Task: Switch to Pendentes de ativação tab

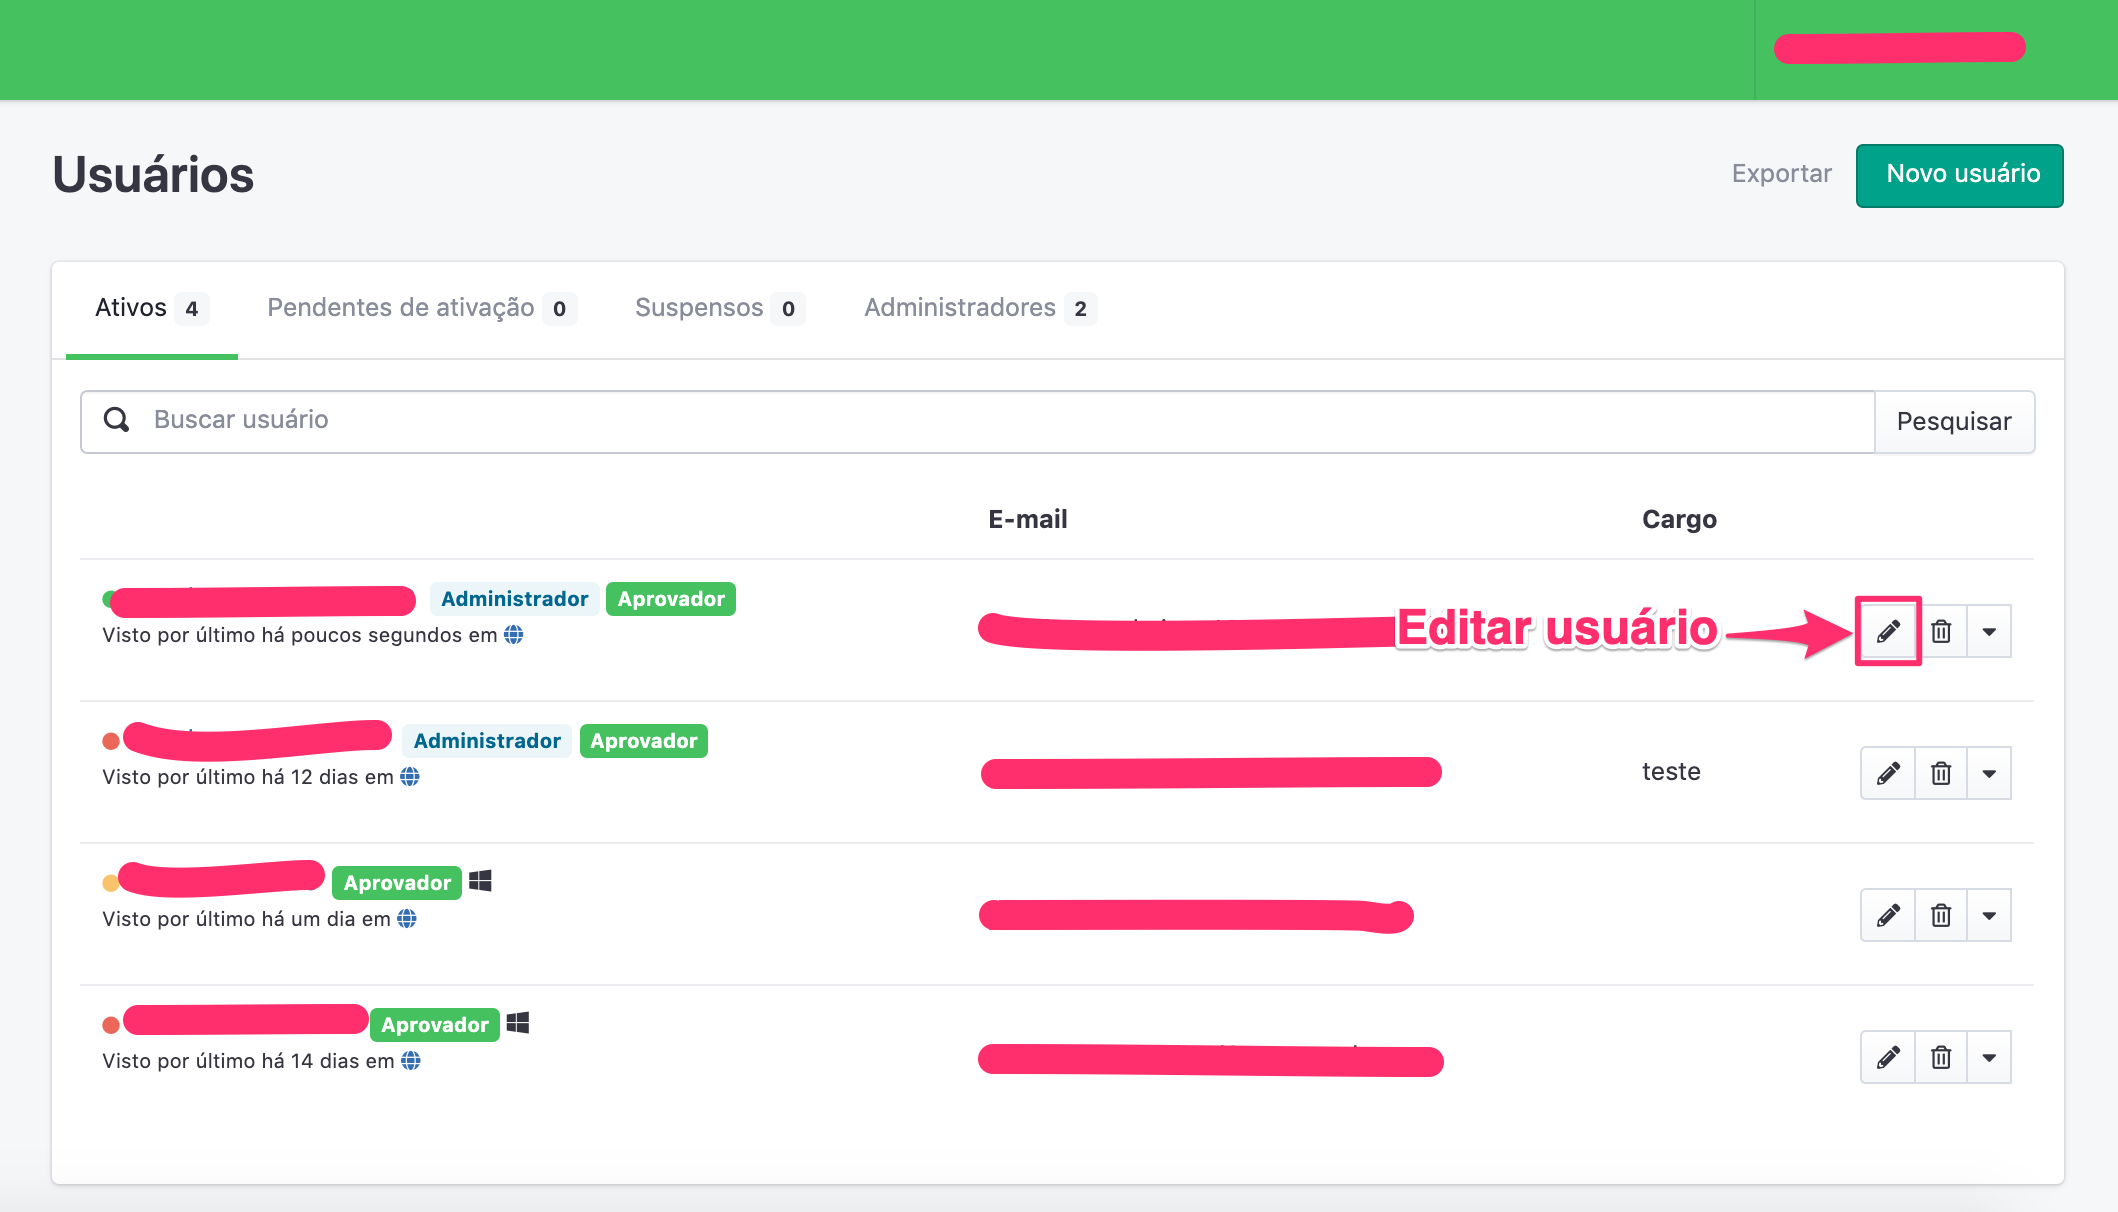Action: (421, 308)
